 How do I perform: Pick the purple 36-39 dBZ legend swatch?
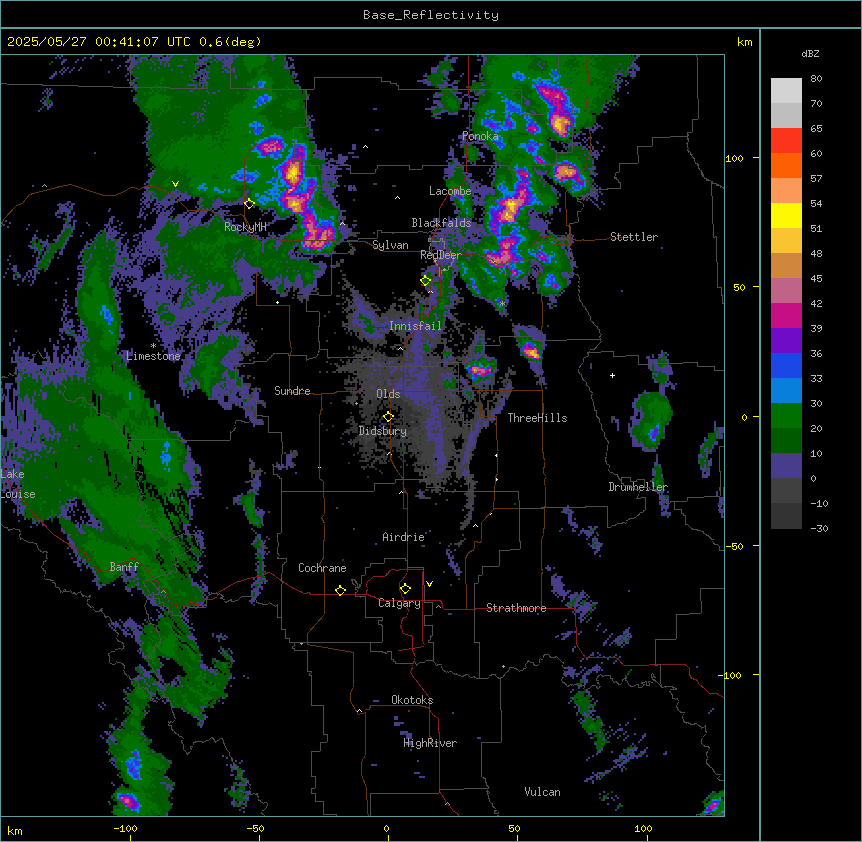tap(786, 341)
